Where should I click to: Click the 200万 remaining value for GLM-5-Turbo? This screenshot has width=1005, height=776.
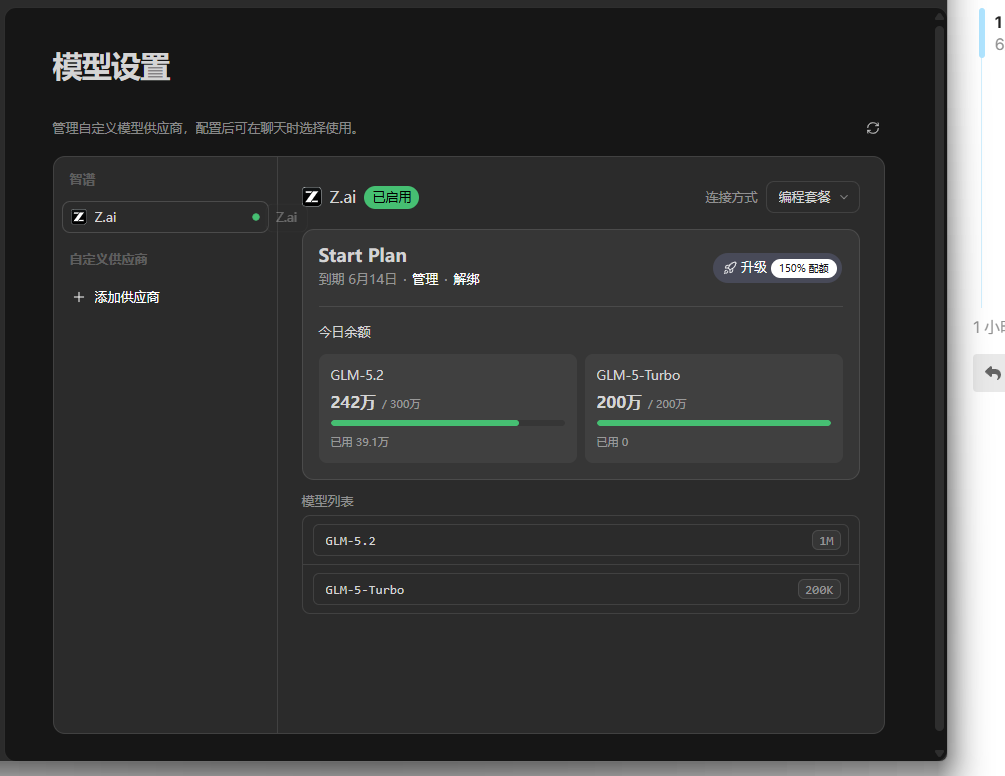point(619,402)
